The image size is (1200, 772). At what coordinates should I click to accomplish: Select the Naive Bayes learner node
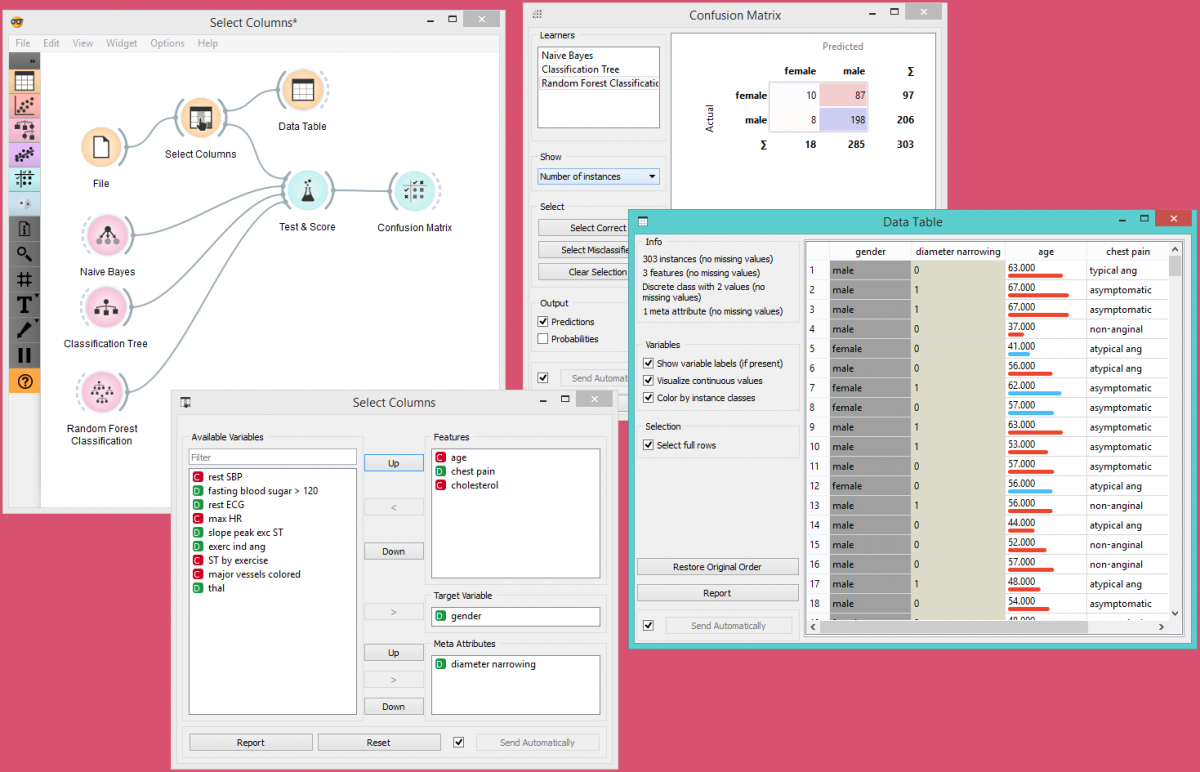point(107,236)
